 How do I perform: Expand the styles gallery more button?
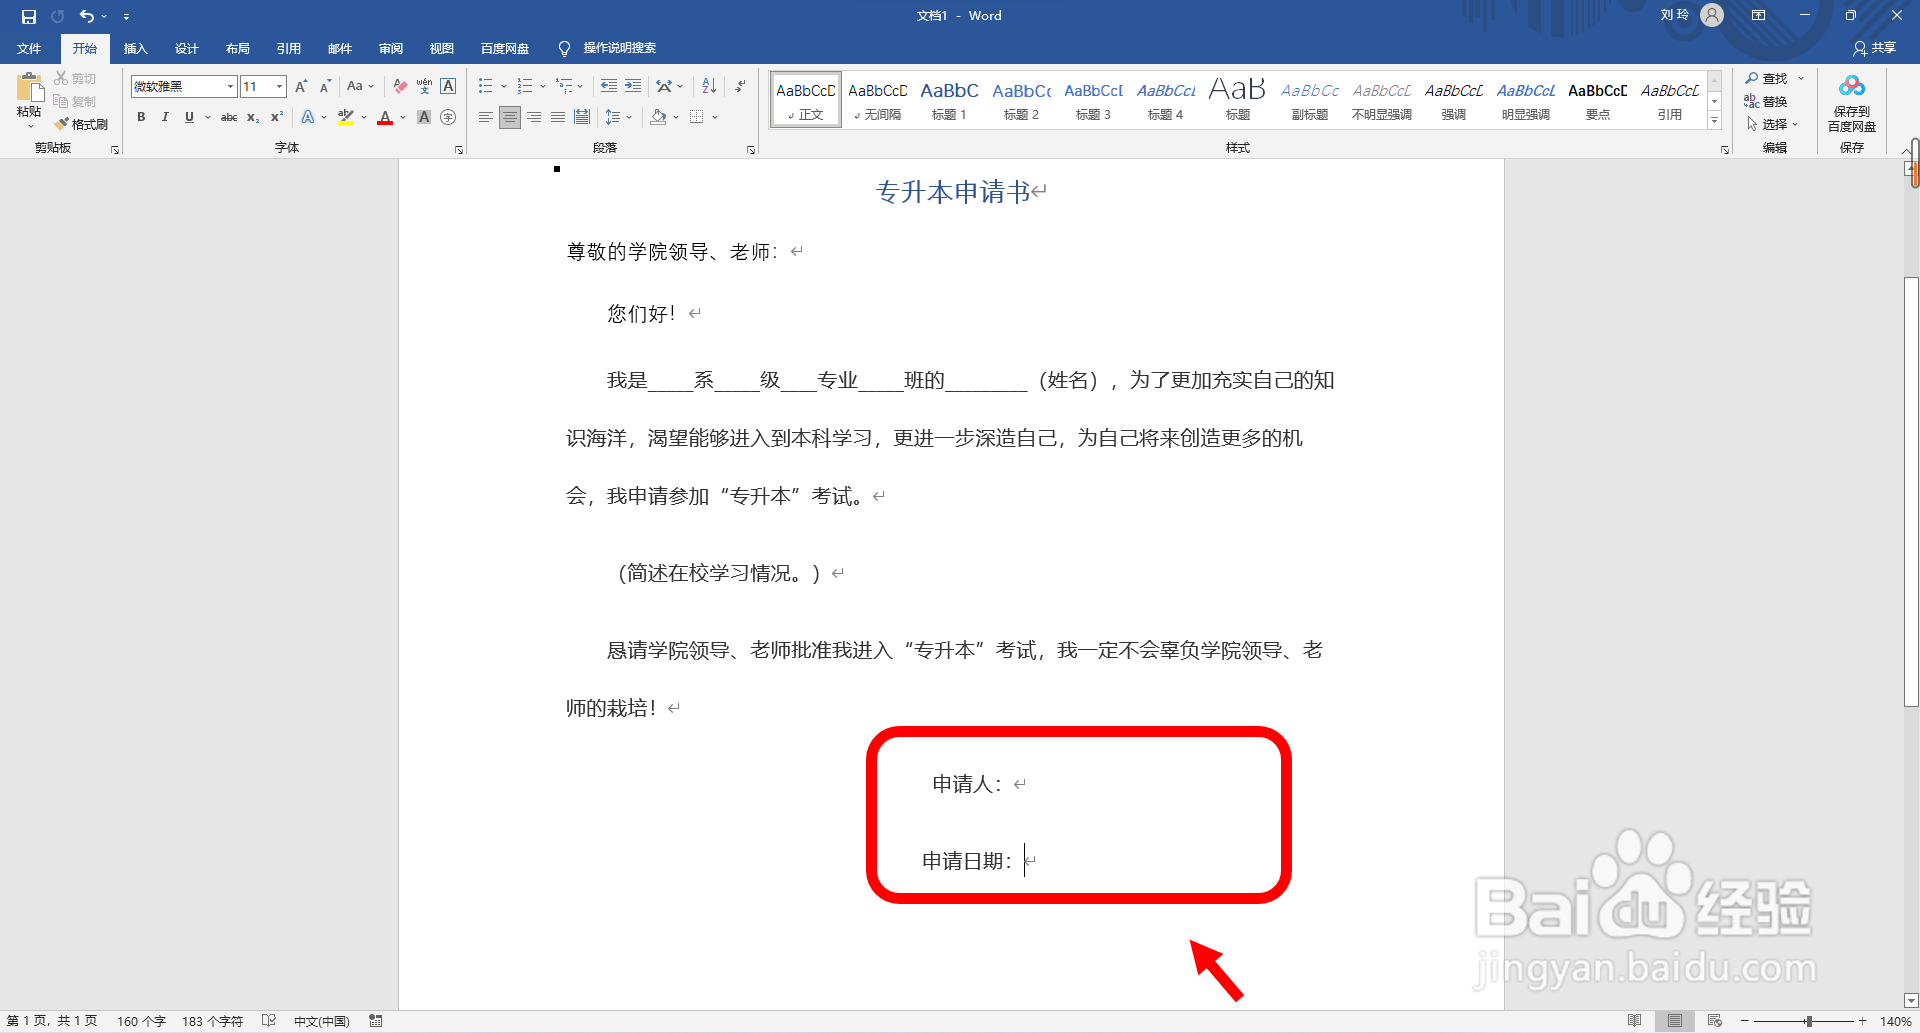click(1714, 120)
